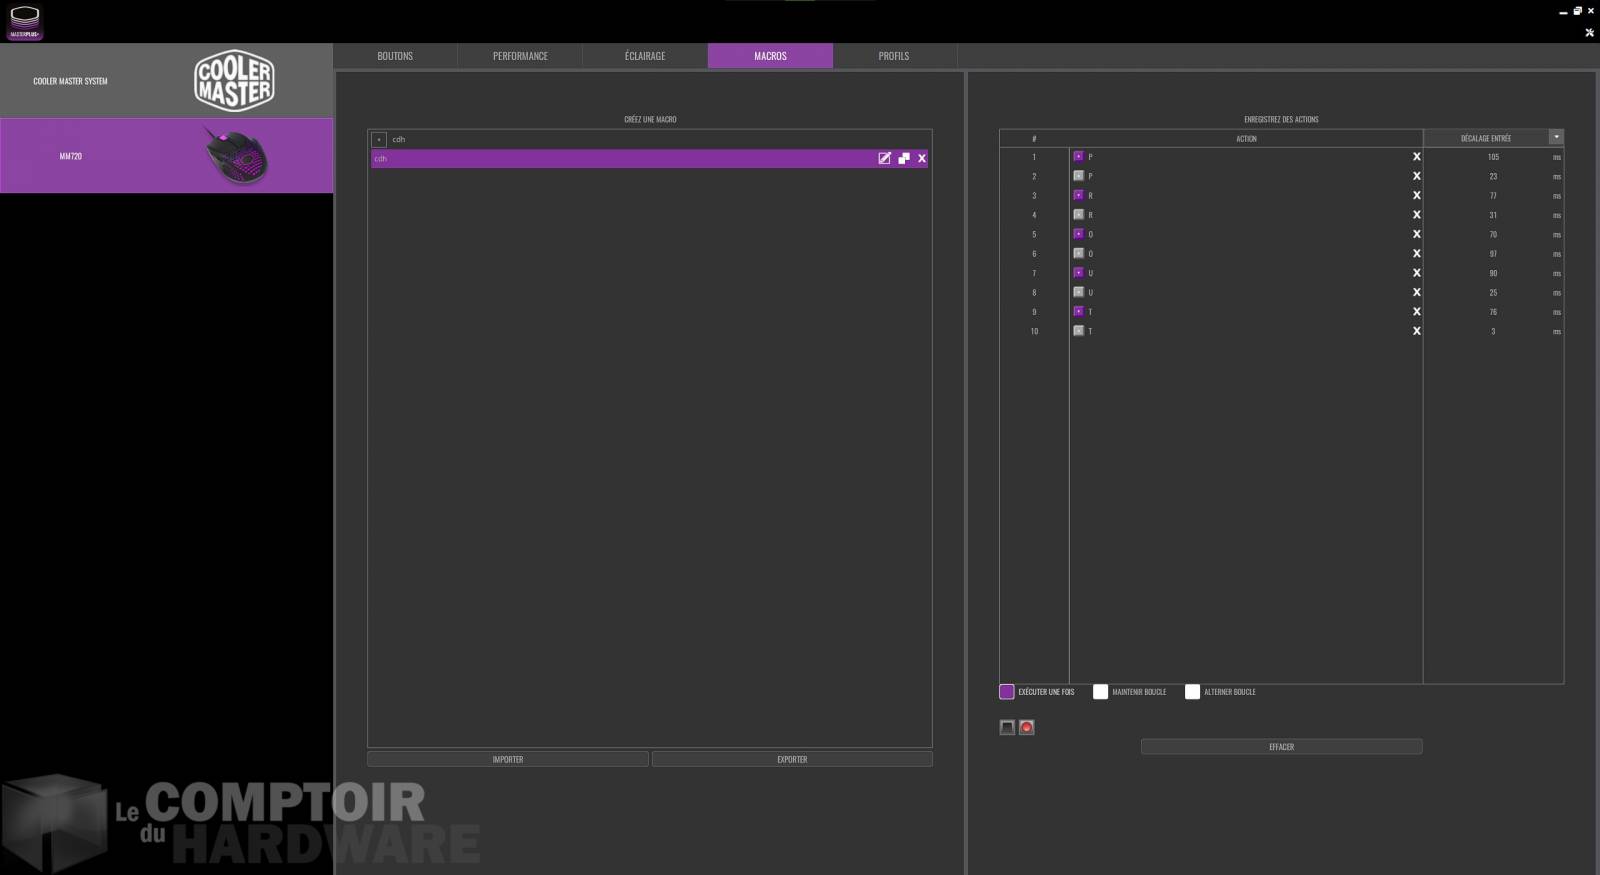Click key-down icon in action row 7
Viewport: 1600px width, 875px height.
(1078, 272)
